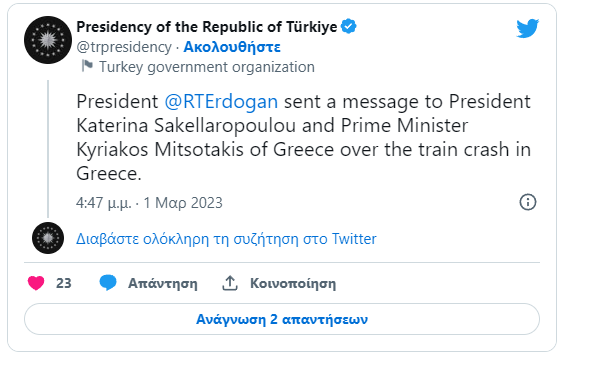Screen dimensions: 595x372
Task: Click the Turkey government organization label
Action: [x=207, y=67]
